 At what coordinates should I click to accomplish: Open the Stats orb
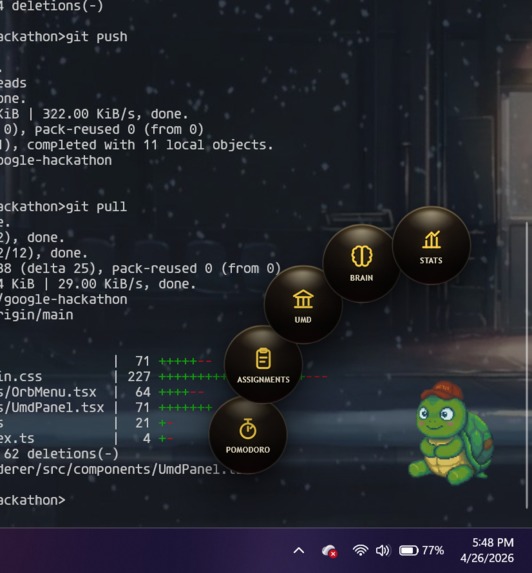point(431,246)
